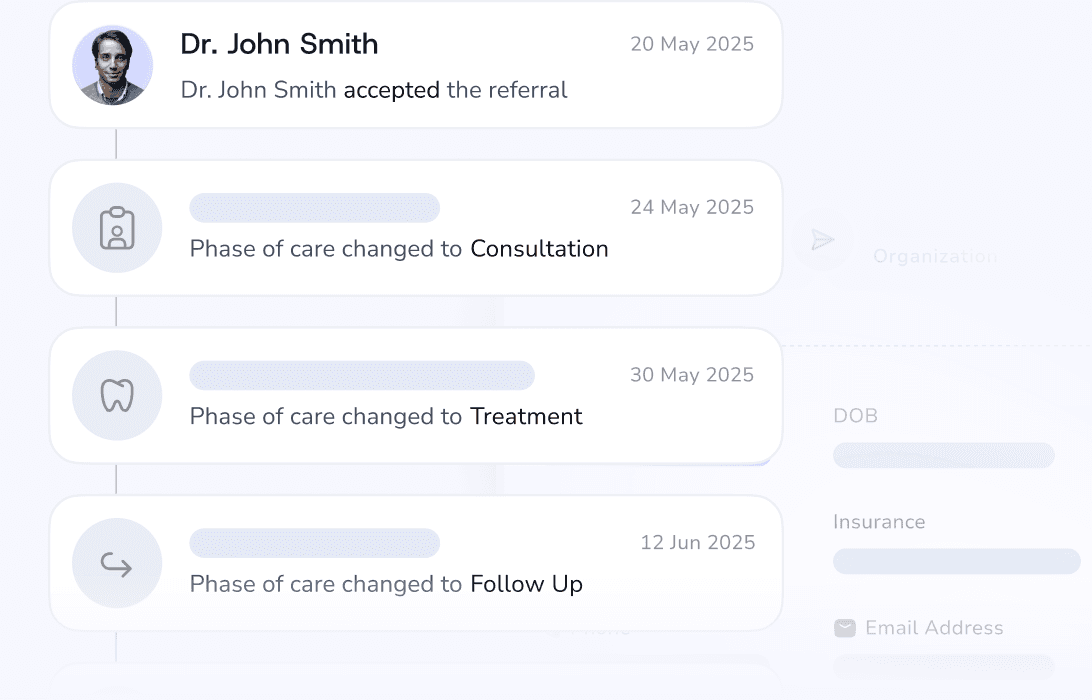Click the envelope icon beside Email Address
The image size is (1092, 700).
click(x=845, y=628)
